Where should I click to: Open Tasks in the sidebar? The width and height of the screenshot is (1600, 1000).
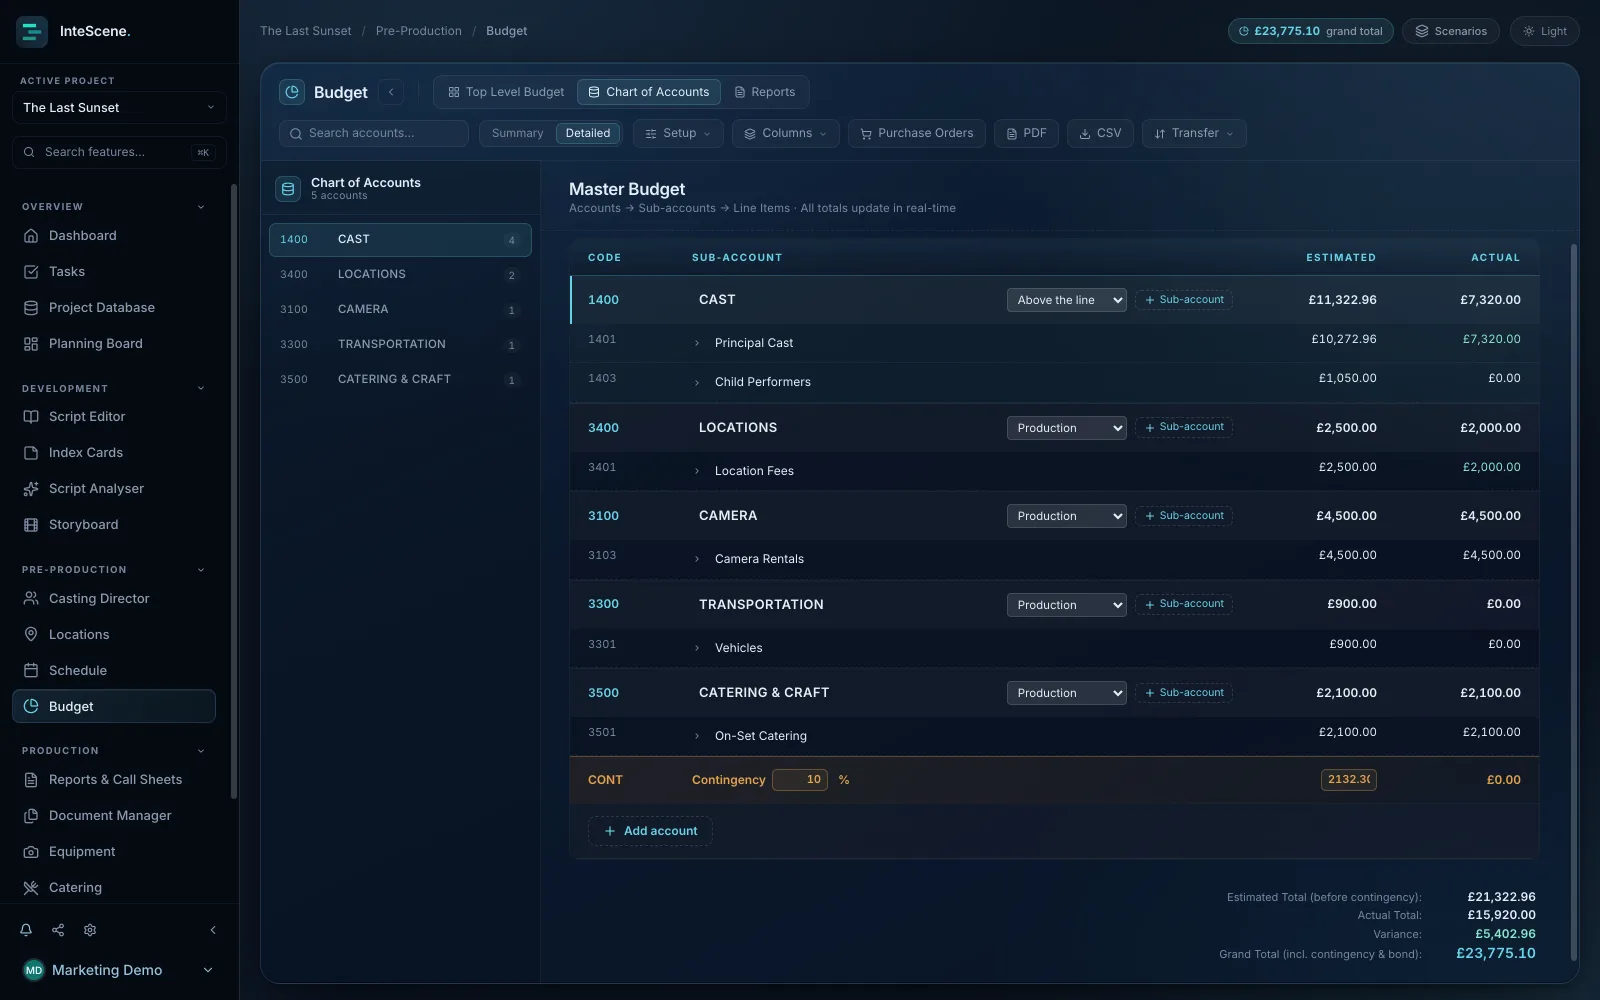pyautogui.click(x=114, y=272)
